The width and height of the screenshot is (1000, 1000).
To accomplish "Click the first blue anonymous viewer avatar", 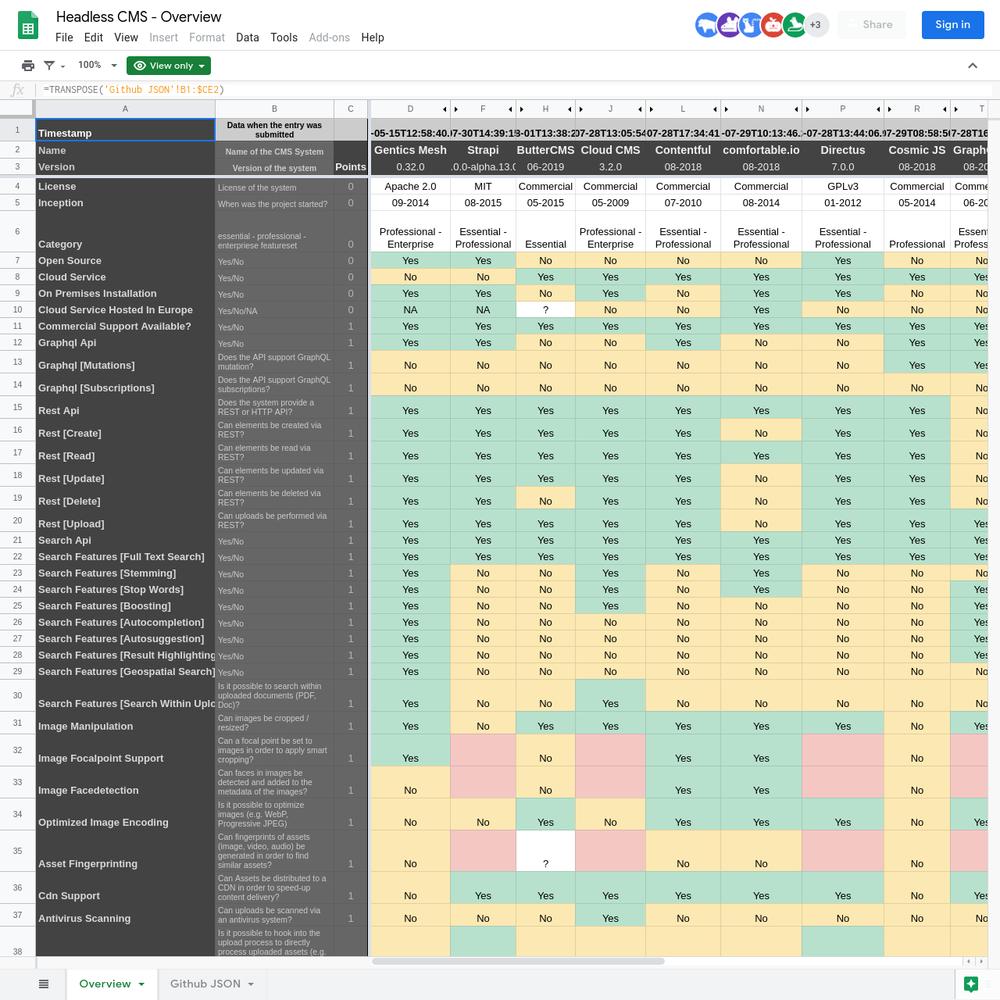I will click(x=707, y=25).
